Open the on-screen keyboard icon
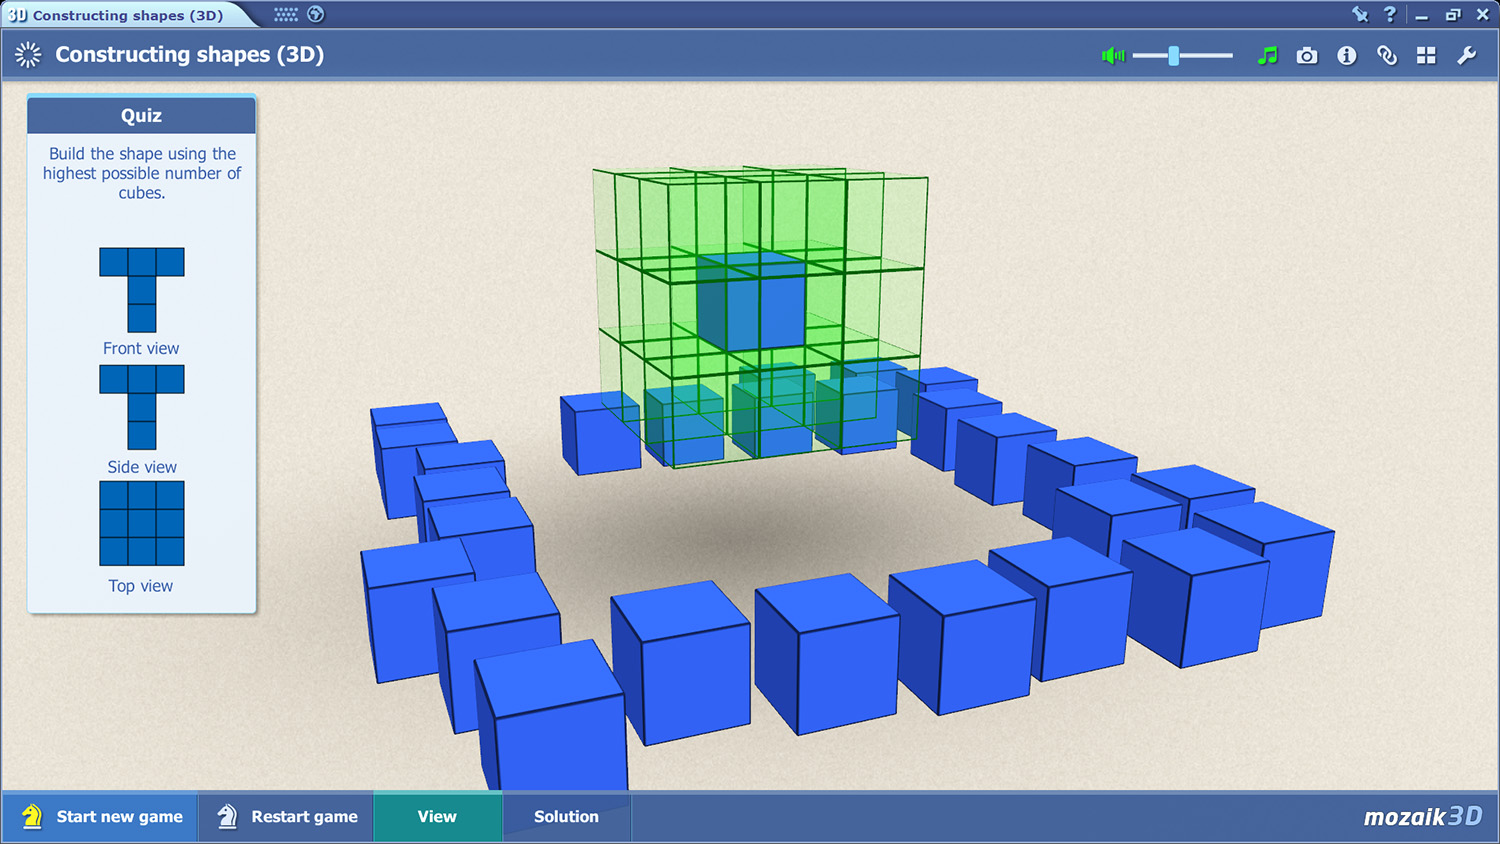This screenshot has height=844, width=1500. point(287,15)
